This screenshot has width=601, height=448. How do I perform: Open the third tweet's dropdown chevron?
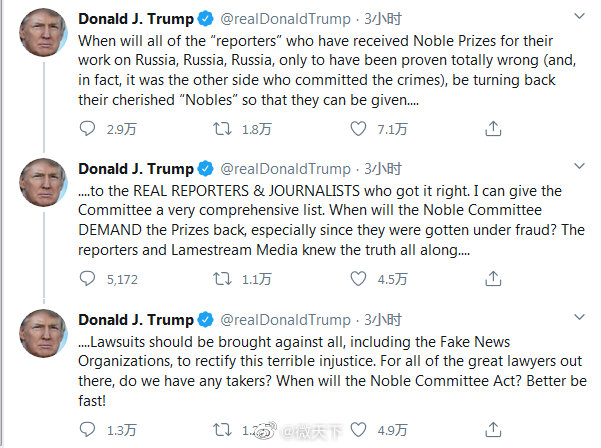coord(580,319)
